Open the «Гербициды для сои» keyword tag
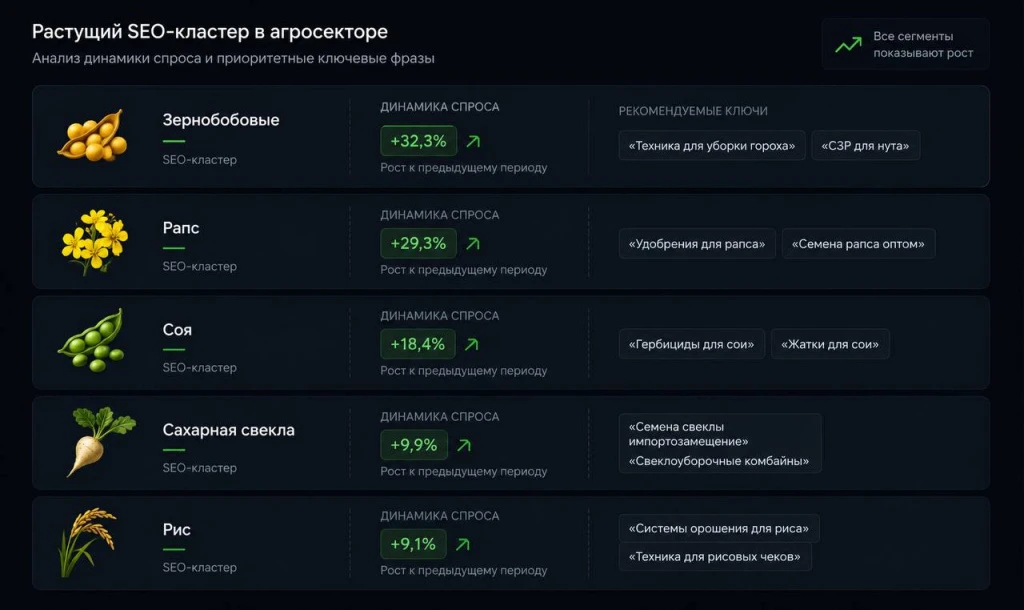The height and width of the screenshot is (610, 1024). click(692, 344)
